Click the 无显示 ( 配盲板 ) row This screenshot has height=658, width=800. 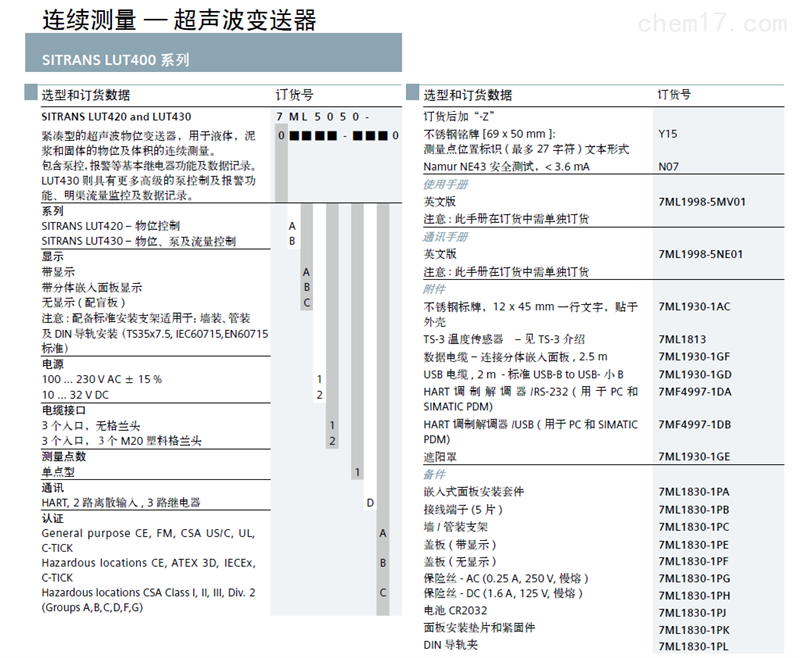[x=83, y=303]
